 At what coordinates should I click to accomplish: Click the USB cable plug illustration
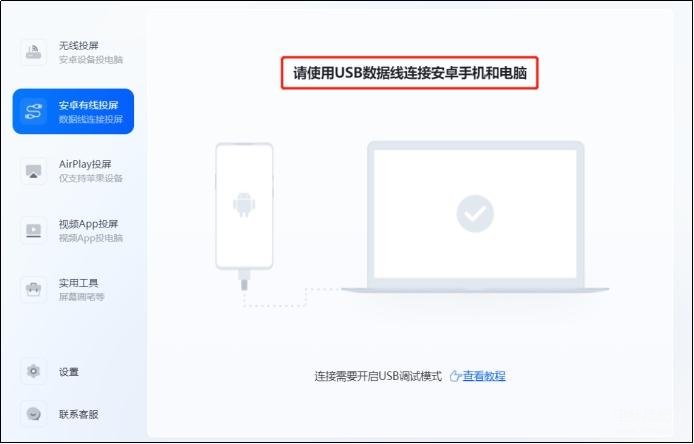click(244, 280)
